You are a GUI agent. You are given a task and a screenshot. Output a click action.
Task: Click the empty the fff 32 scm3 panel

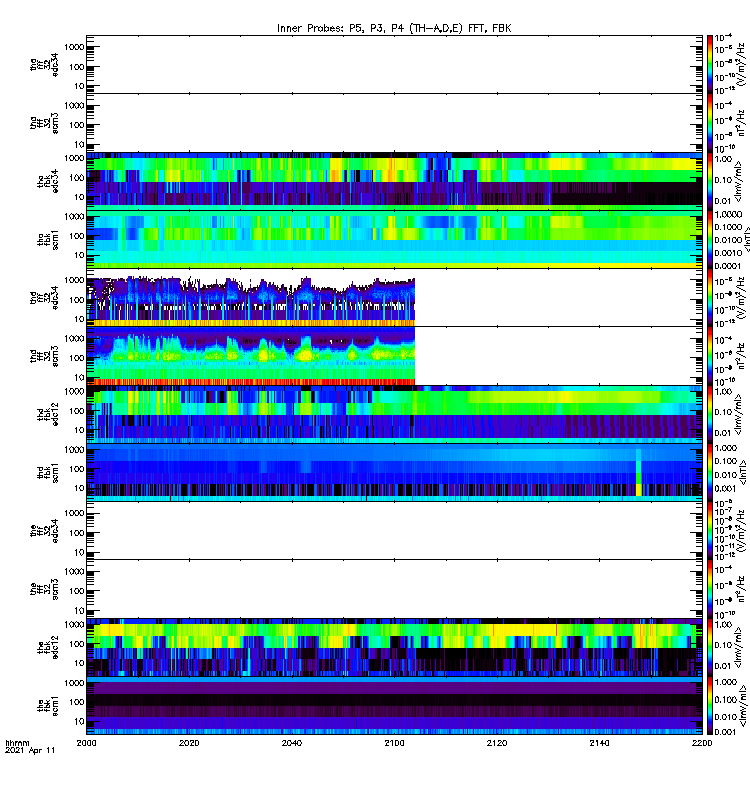click(x=394, y=589)
